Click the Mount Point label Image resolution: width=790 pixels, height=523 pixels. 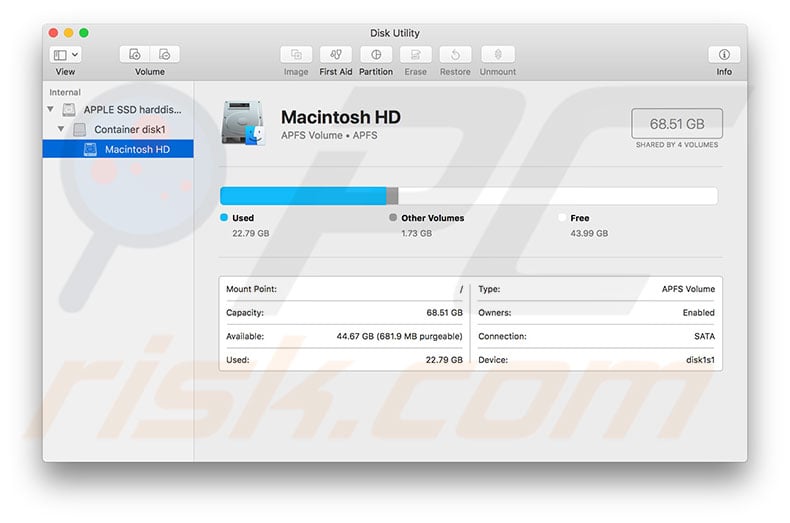coord(251,289)
